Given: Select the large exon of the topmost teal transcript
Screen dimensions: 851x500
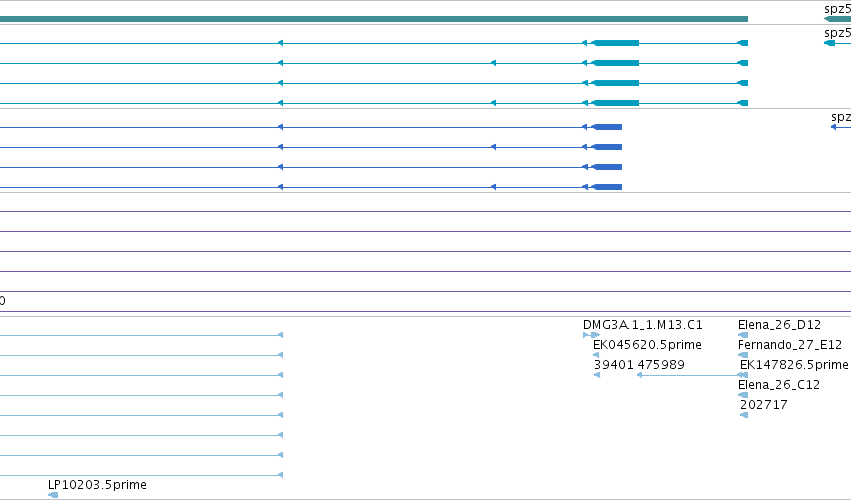Looking at the screenshot, I should [615, 43].
